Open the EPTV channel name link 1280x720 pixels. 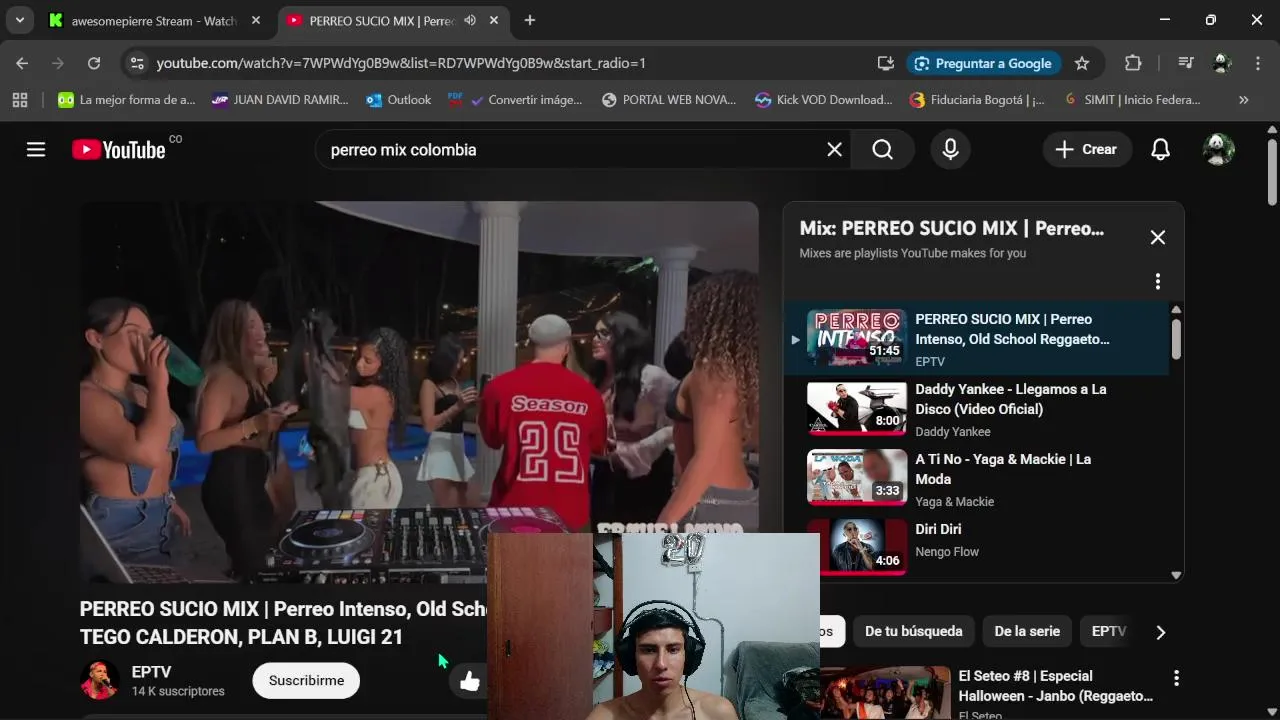point(151,672)
